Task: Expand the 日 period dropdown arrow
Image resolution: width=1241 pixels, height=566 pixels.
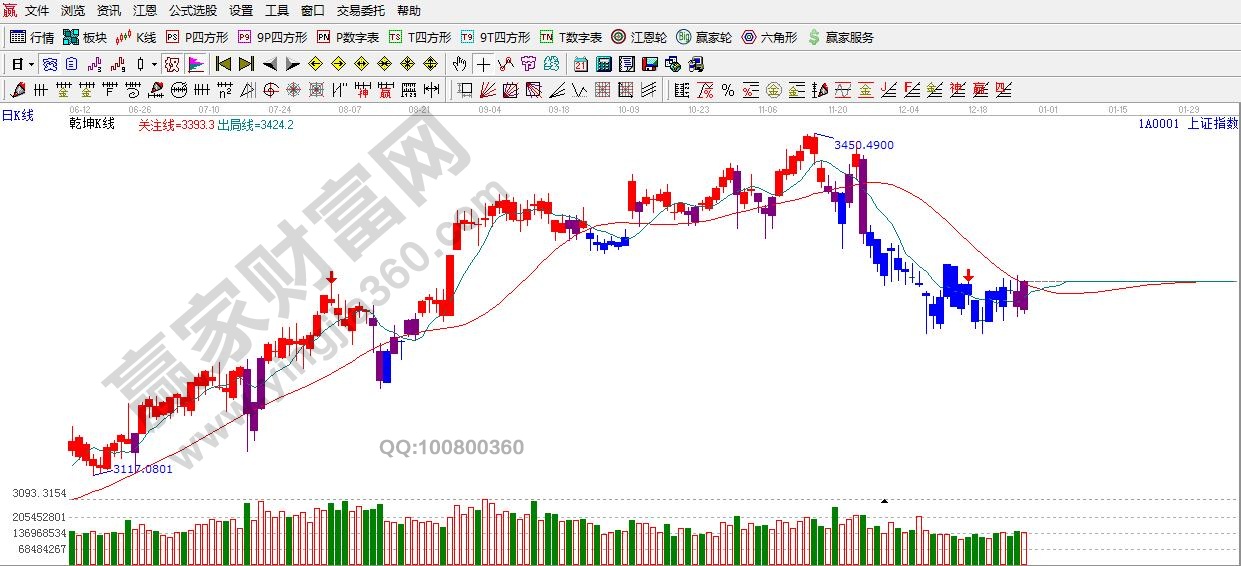Action: coord(32,64)
